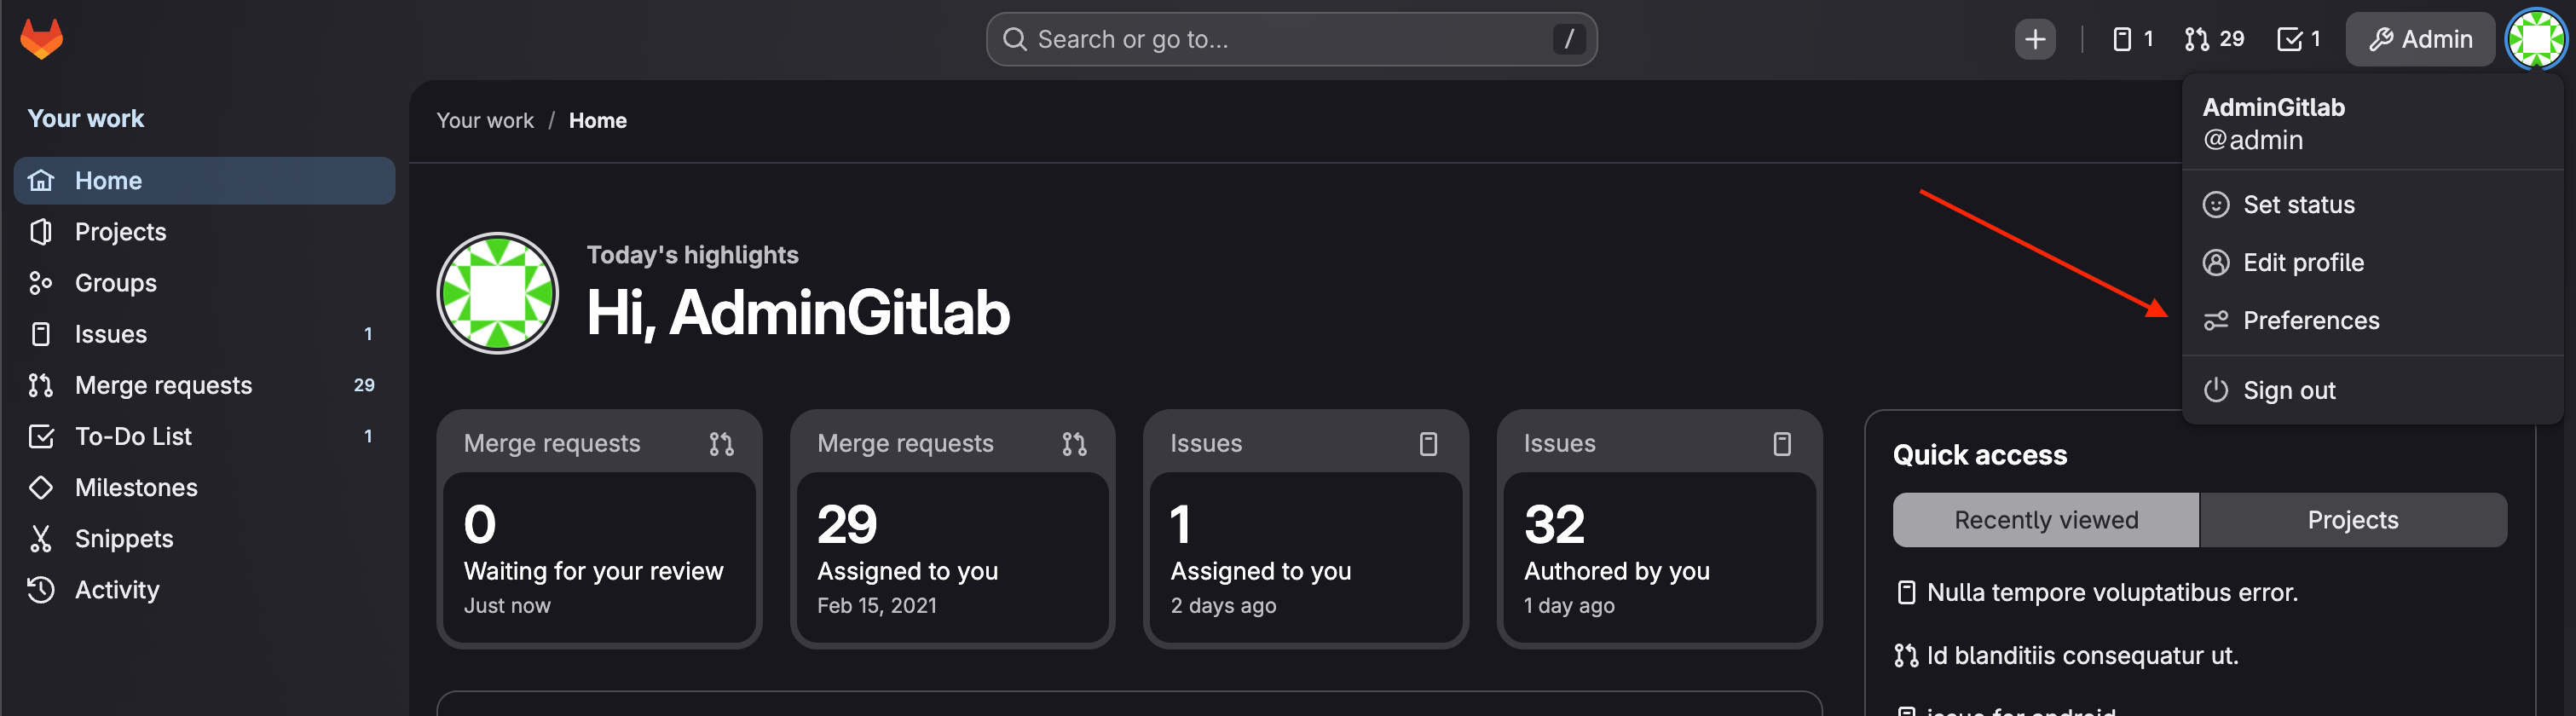
Task: Go to Home in sidebar
Action: (x=205, y=180)
